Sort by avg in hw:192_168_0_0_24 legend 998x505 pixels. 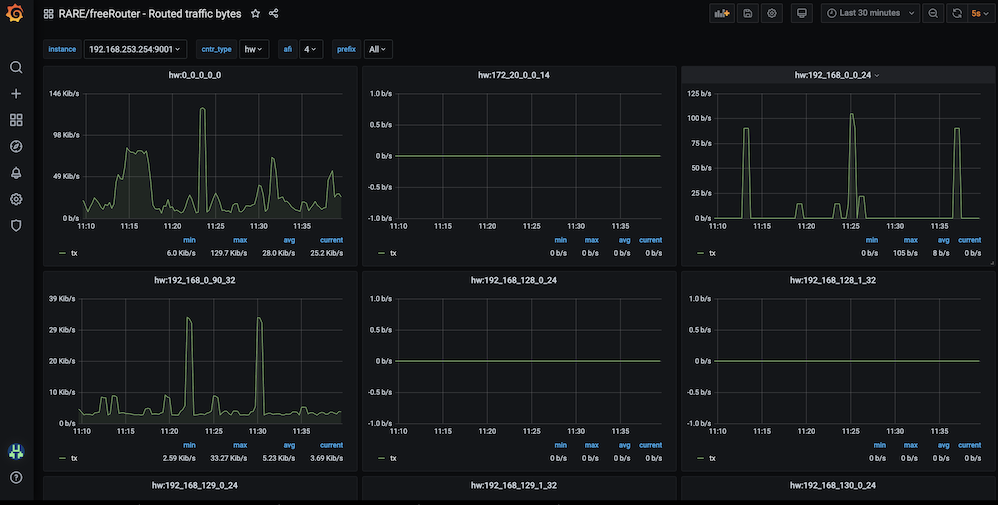[943, 240]
